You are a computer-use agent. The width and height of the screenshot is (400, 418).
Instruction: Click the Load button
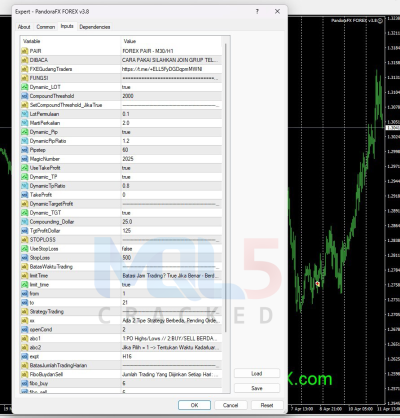pos(257,373)
